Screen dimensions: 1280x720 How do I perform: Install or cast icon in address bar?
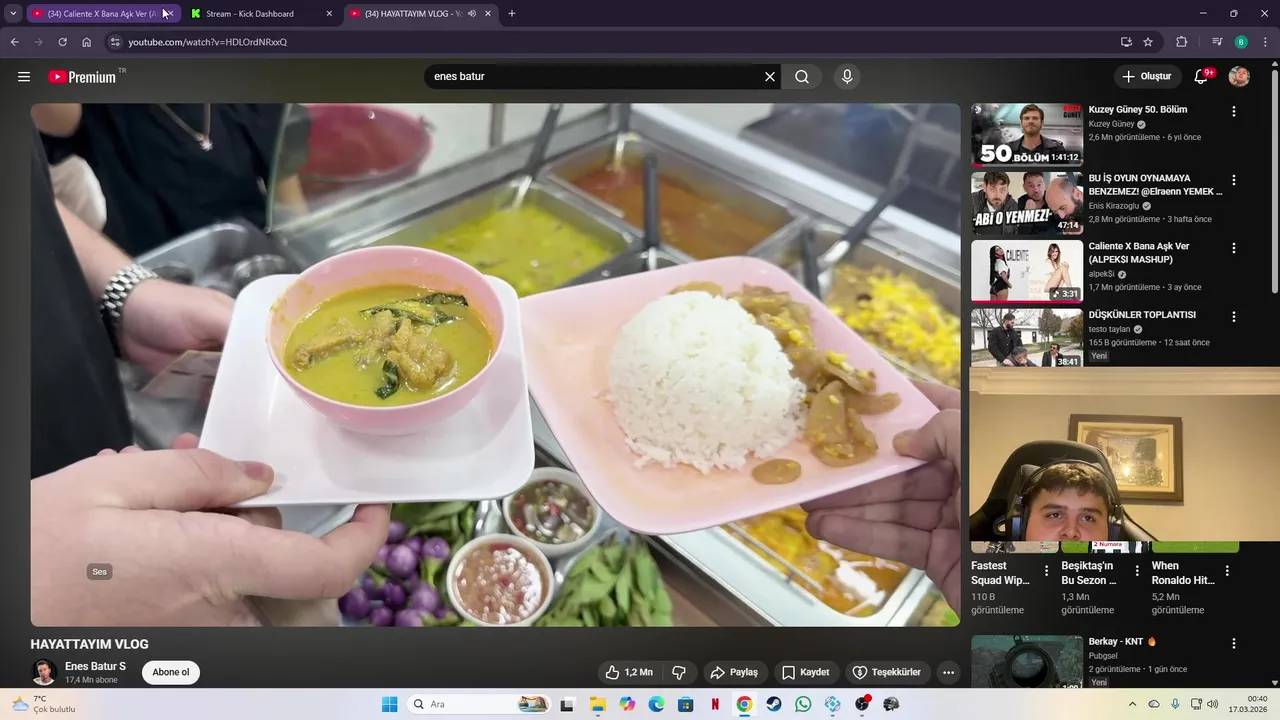coord(1126,42)
